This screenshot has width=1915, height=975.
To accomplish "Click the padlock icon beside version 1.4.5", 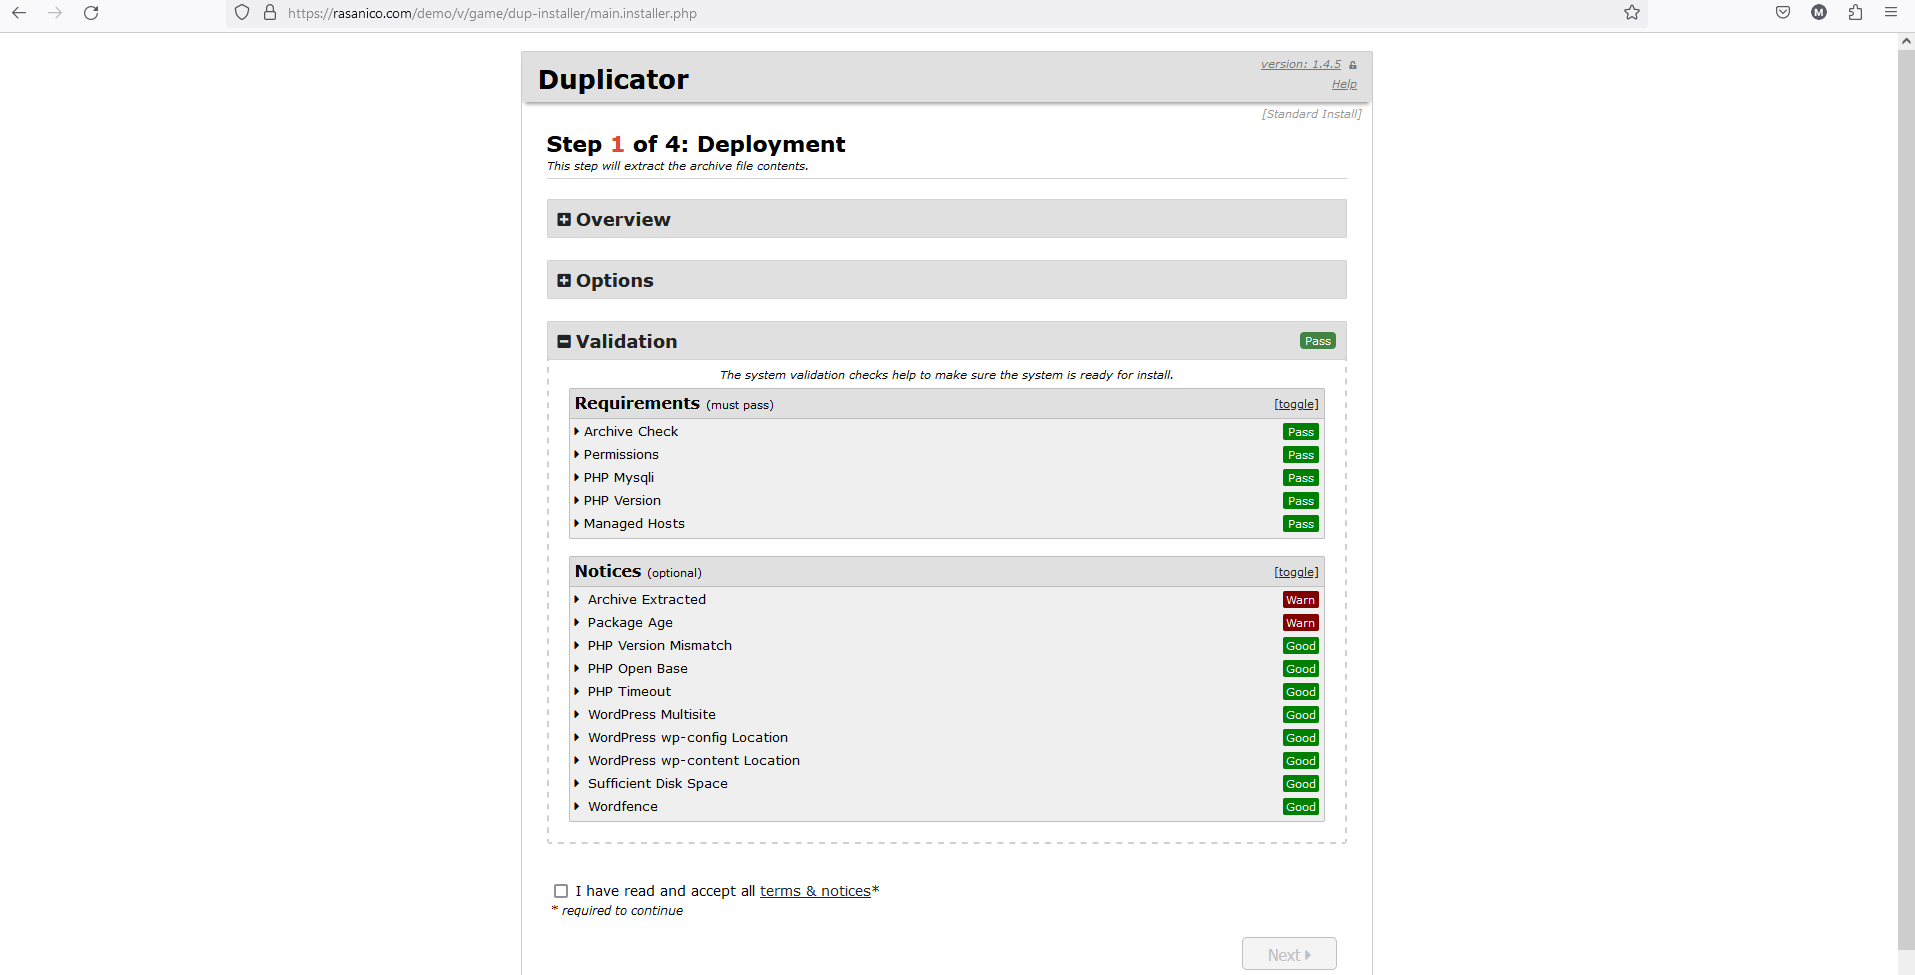I will (x=1352, y=64).
